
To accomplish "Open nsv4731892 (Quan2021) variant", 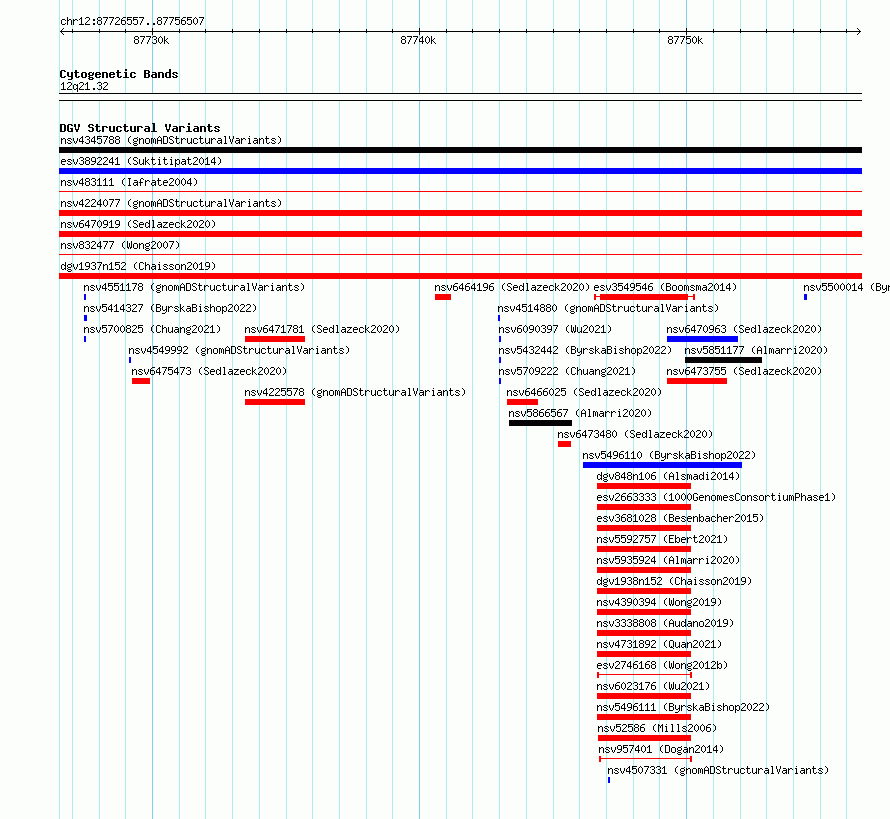I will pos(659,644).
